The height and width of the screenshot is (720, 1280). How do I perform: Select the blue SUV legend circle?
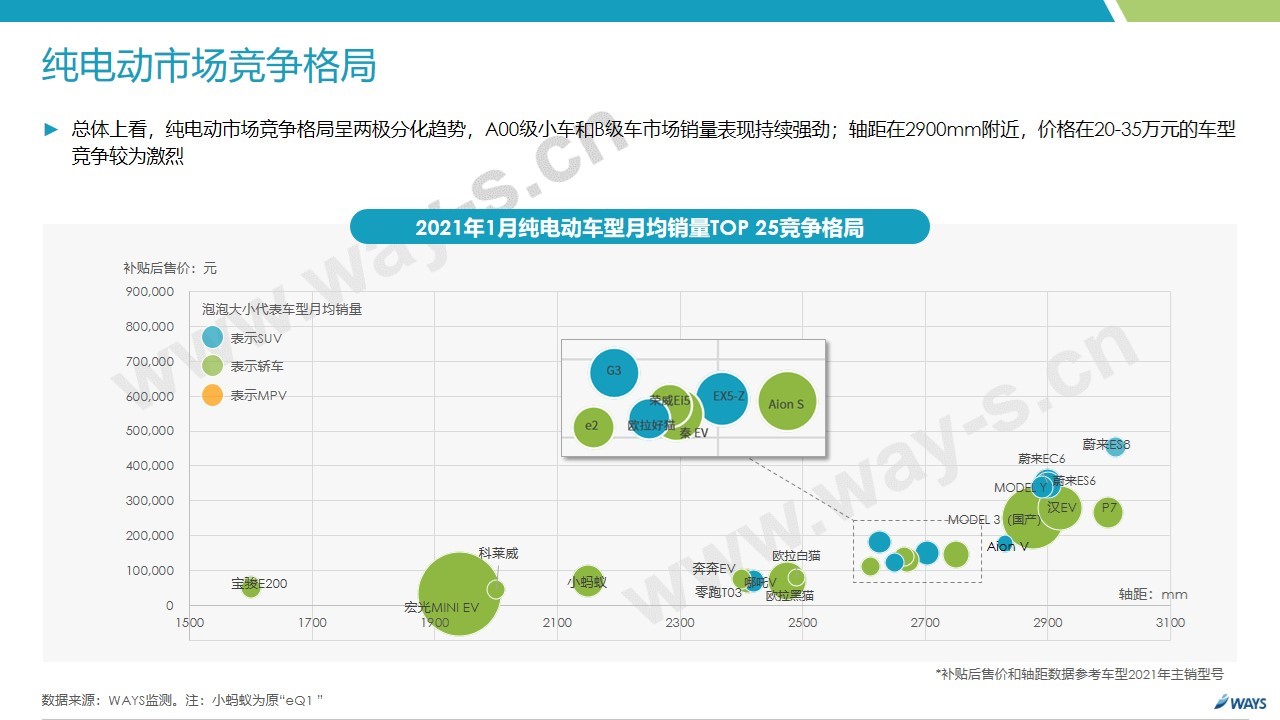click(212, 338)
